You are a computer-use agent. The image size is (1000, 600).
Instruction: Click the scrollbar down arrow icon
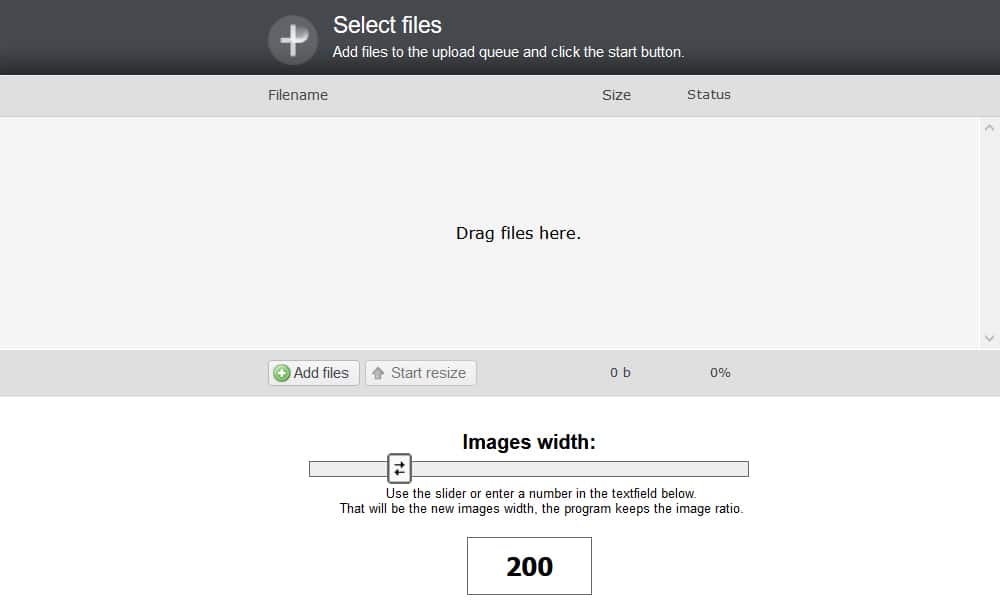click(988, 340)
